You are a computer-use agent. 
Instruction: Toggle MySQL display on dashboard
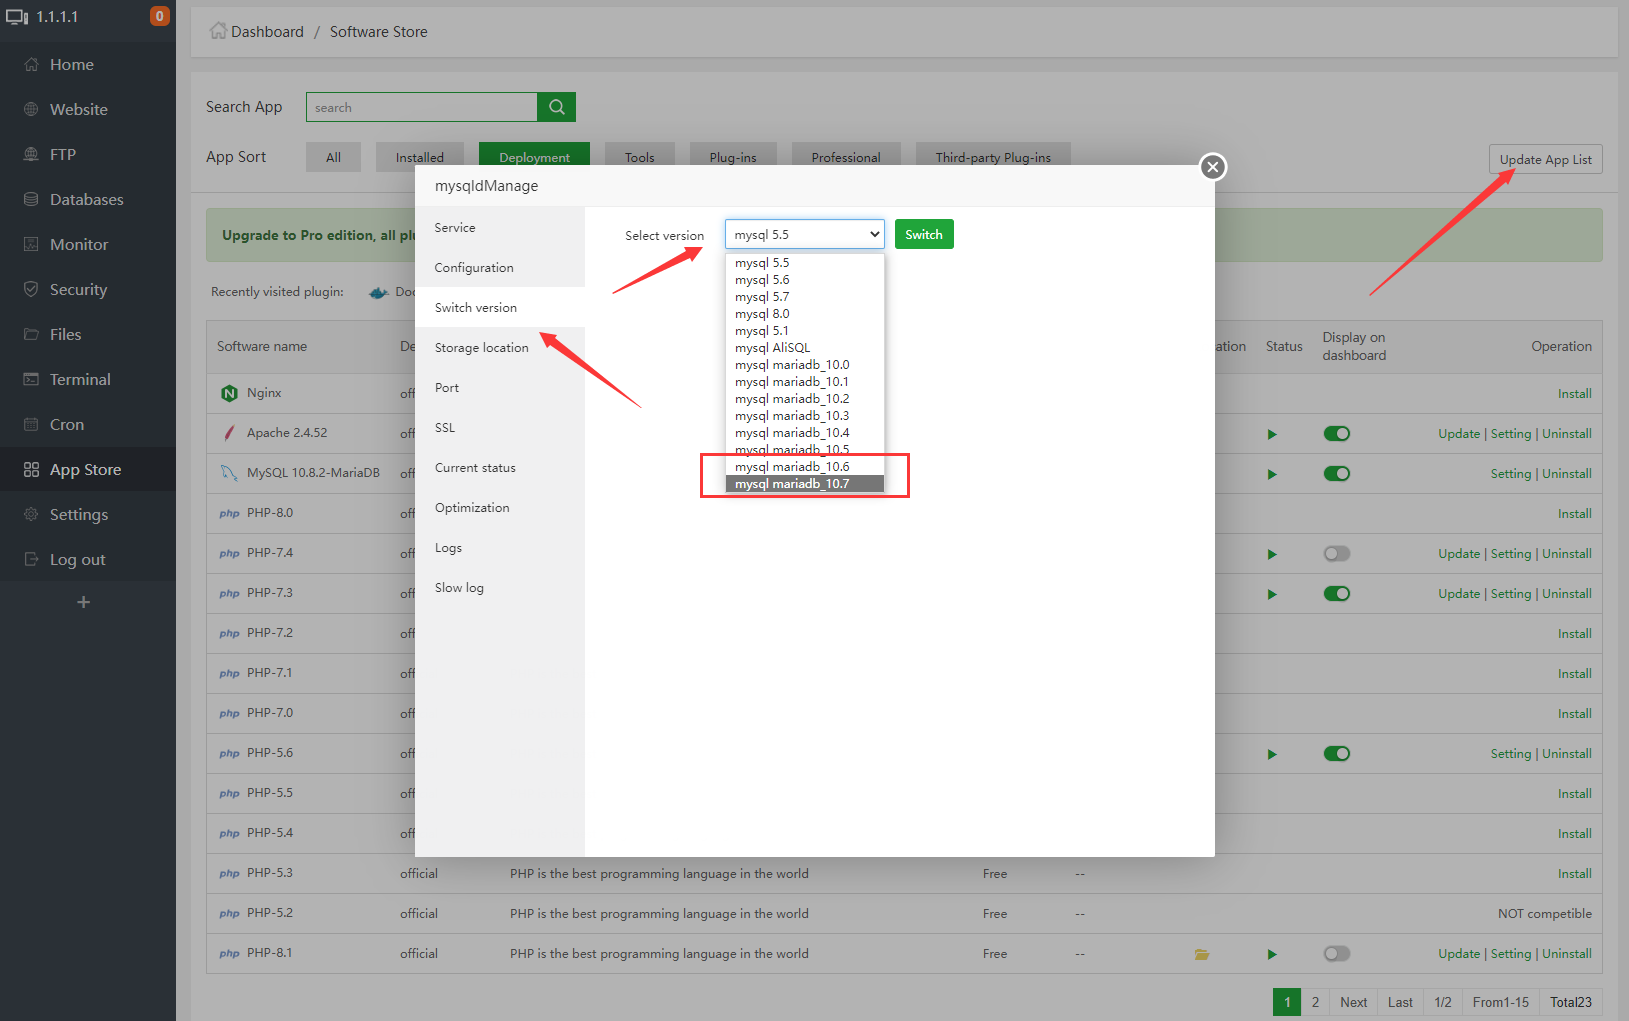click(x=1337, y=474)
